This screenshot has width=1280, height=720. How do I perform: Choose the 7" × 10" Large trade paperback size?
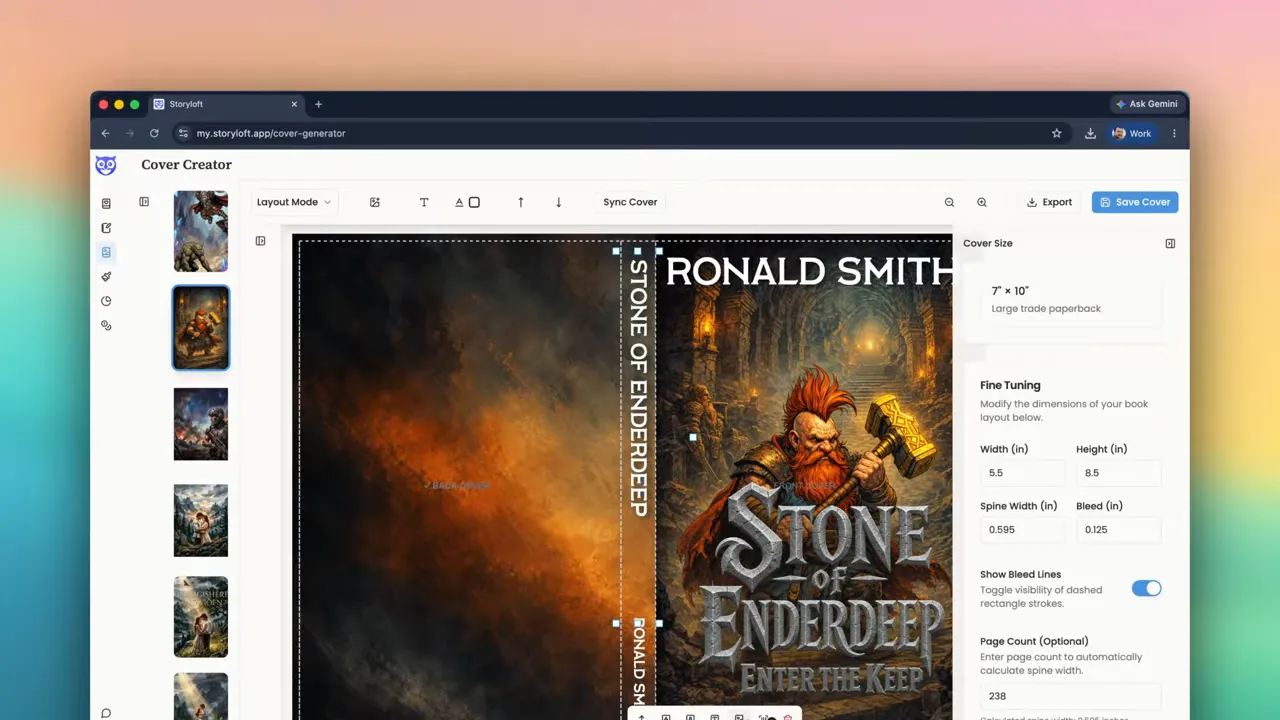[1070, 300]
